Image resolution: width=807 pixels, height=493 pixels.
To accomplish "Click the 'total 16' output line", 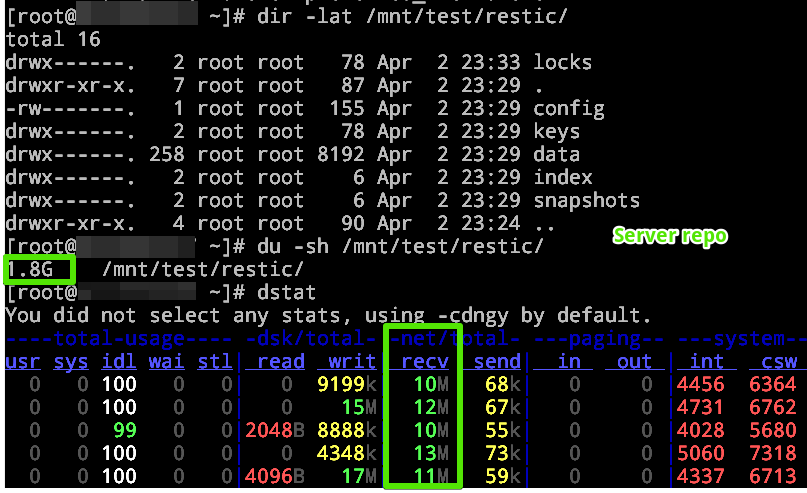I will pyautogui.click(x=53, y=40).
